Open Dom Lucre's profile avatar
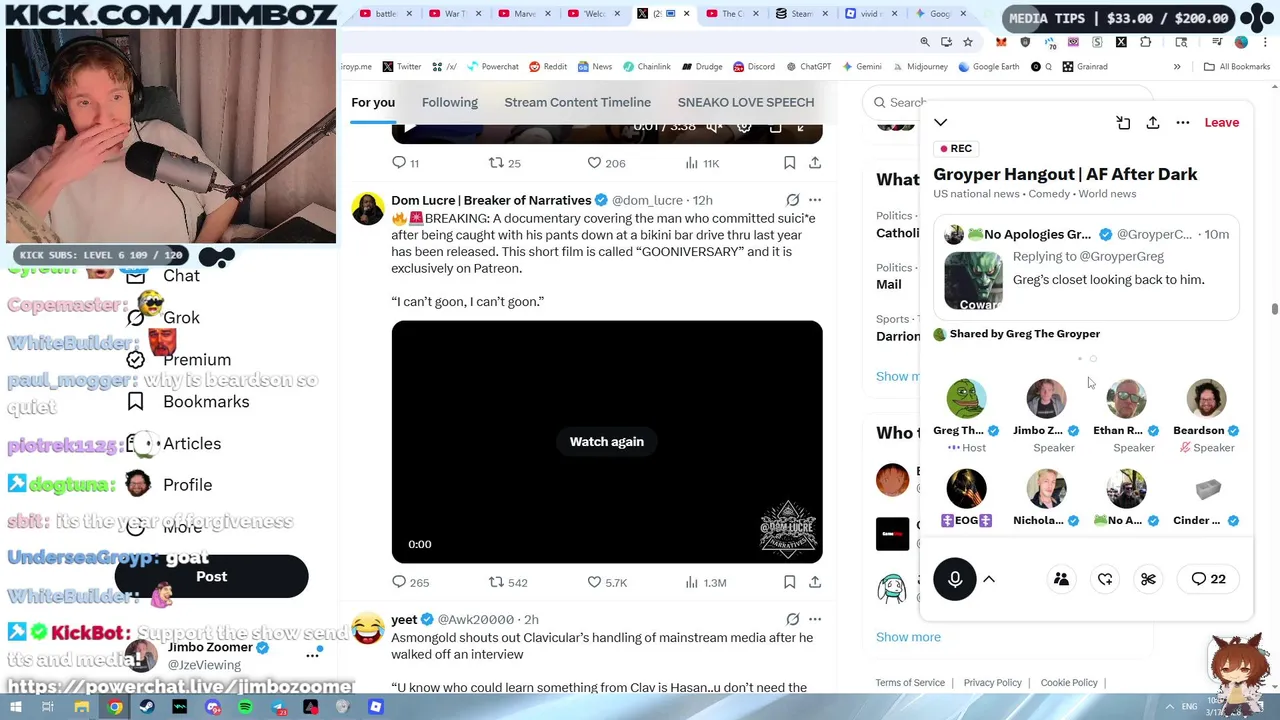This screenshot has width=1280, height=720. click(x=368, y=209)
